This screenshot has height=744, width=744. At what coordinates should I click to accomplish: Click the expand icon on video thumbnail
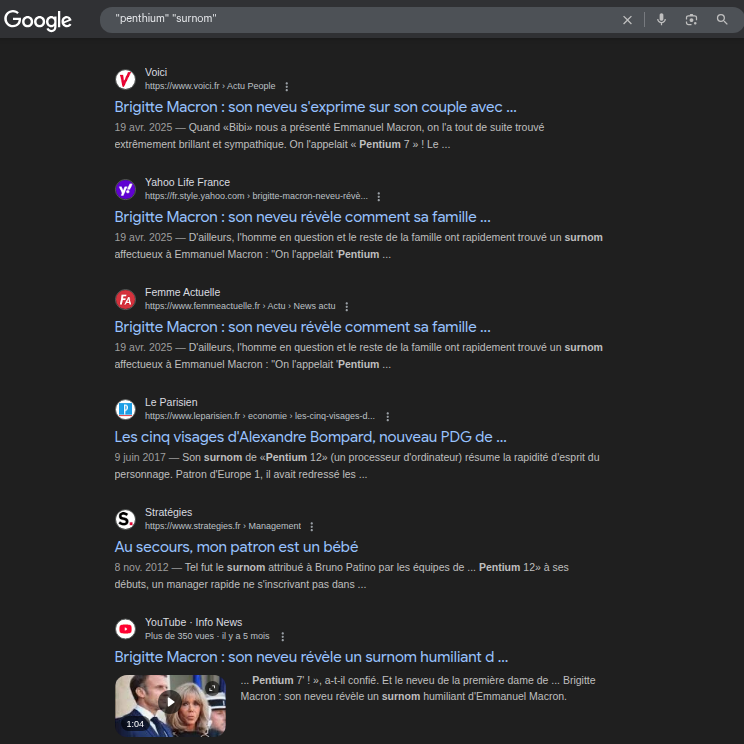(212, 688)
